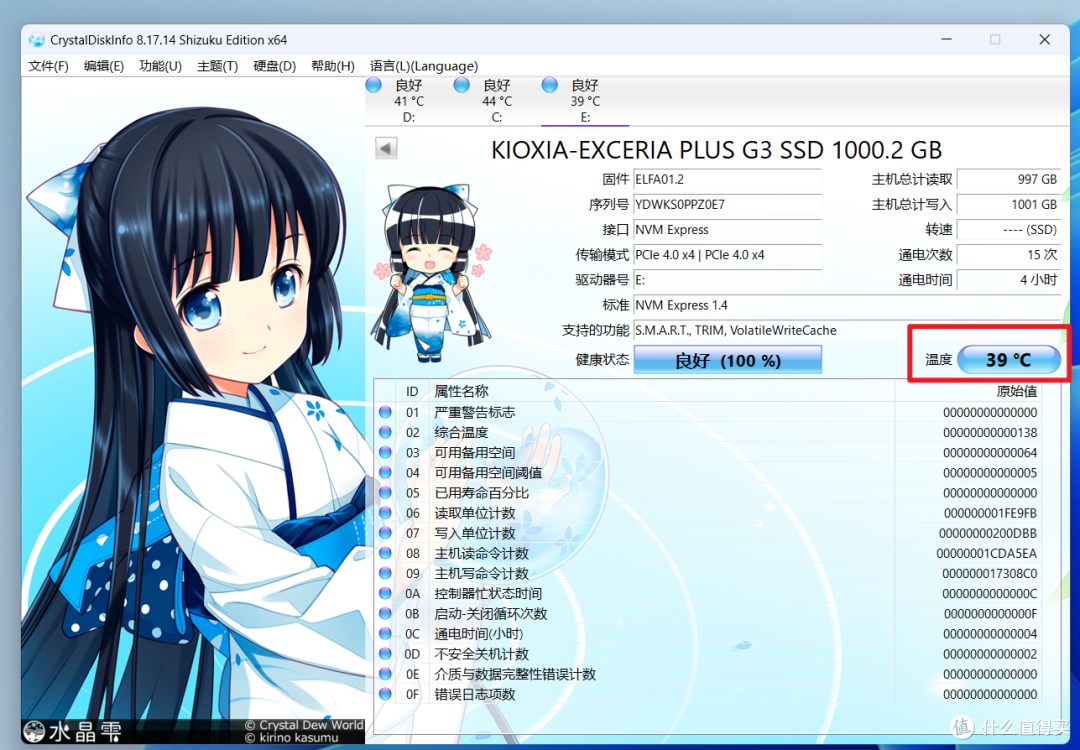Click the power-on count value 15 次
1080x750 pixels.
(x=1009, y=255)
